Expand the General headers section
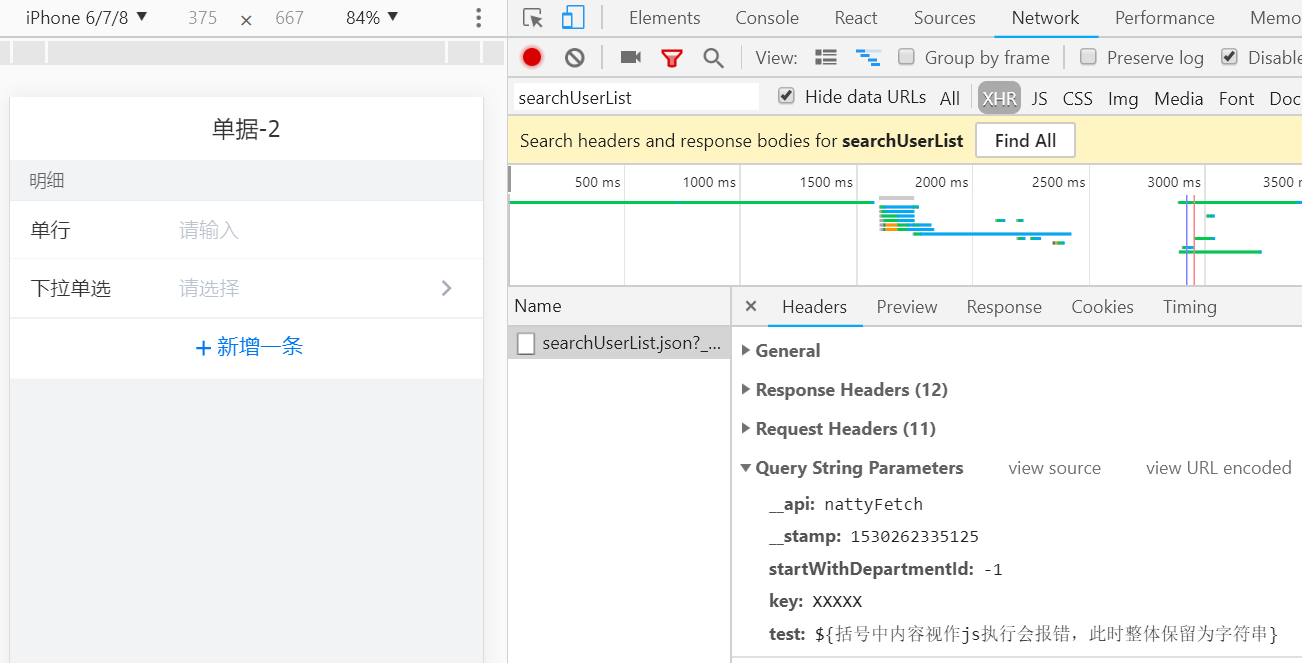Viewport: 1302px width, 663px height. coord(746,351)
